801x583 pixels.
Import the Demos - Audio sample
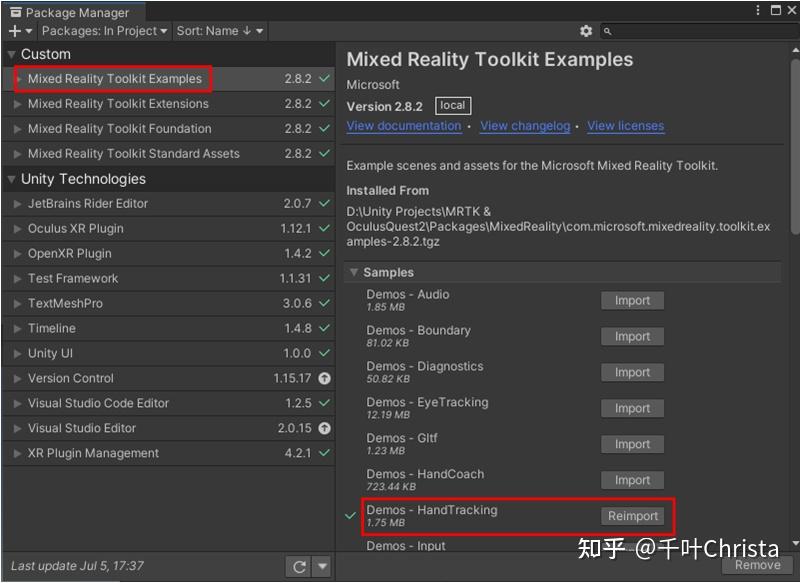[x=632, y=300]
